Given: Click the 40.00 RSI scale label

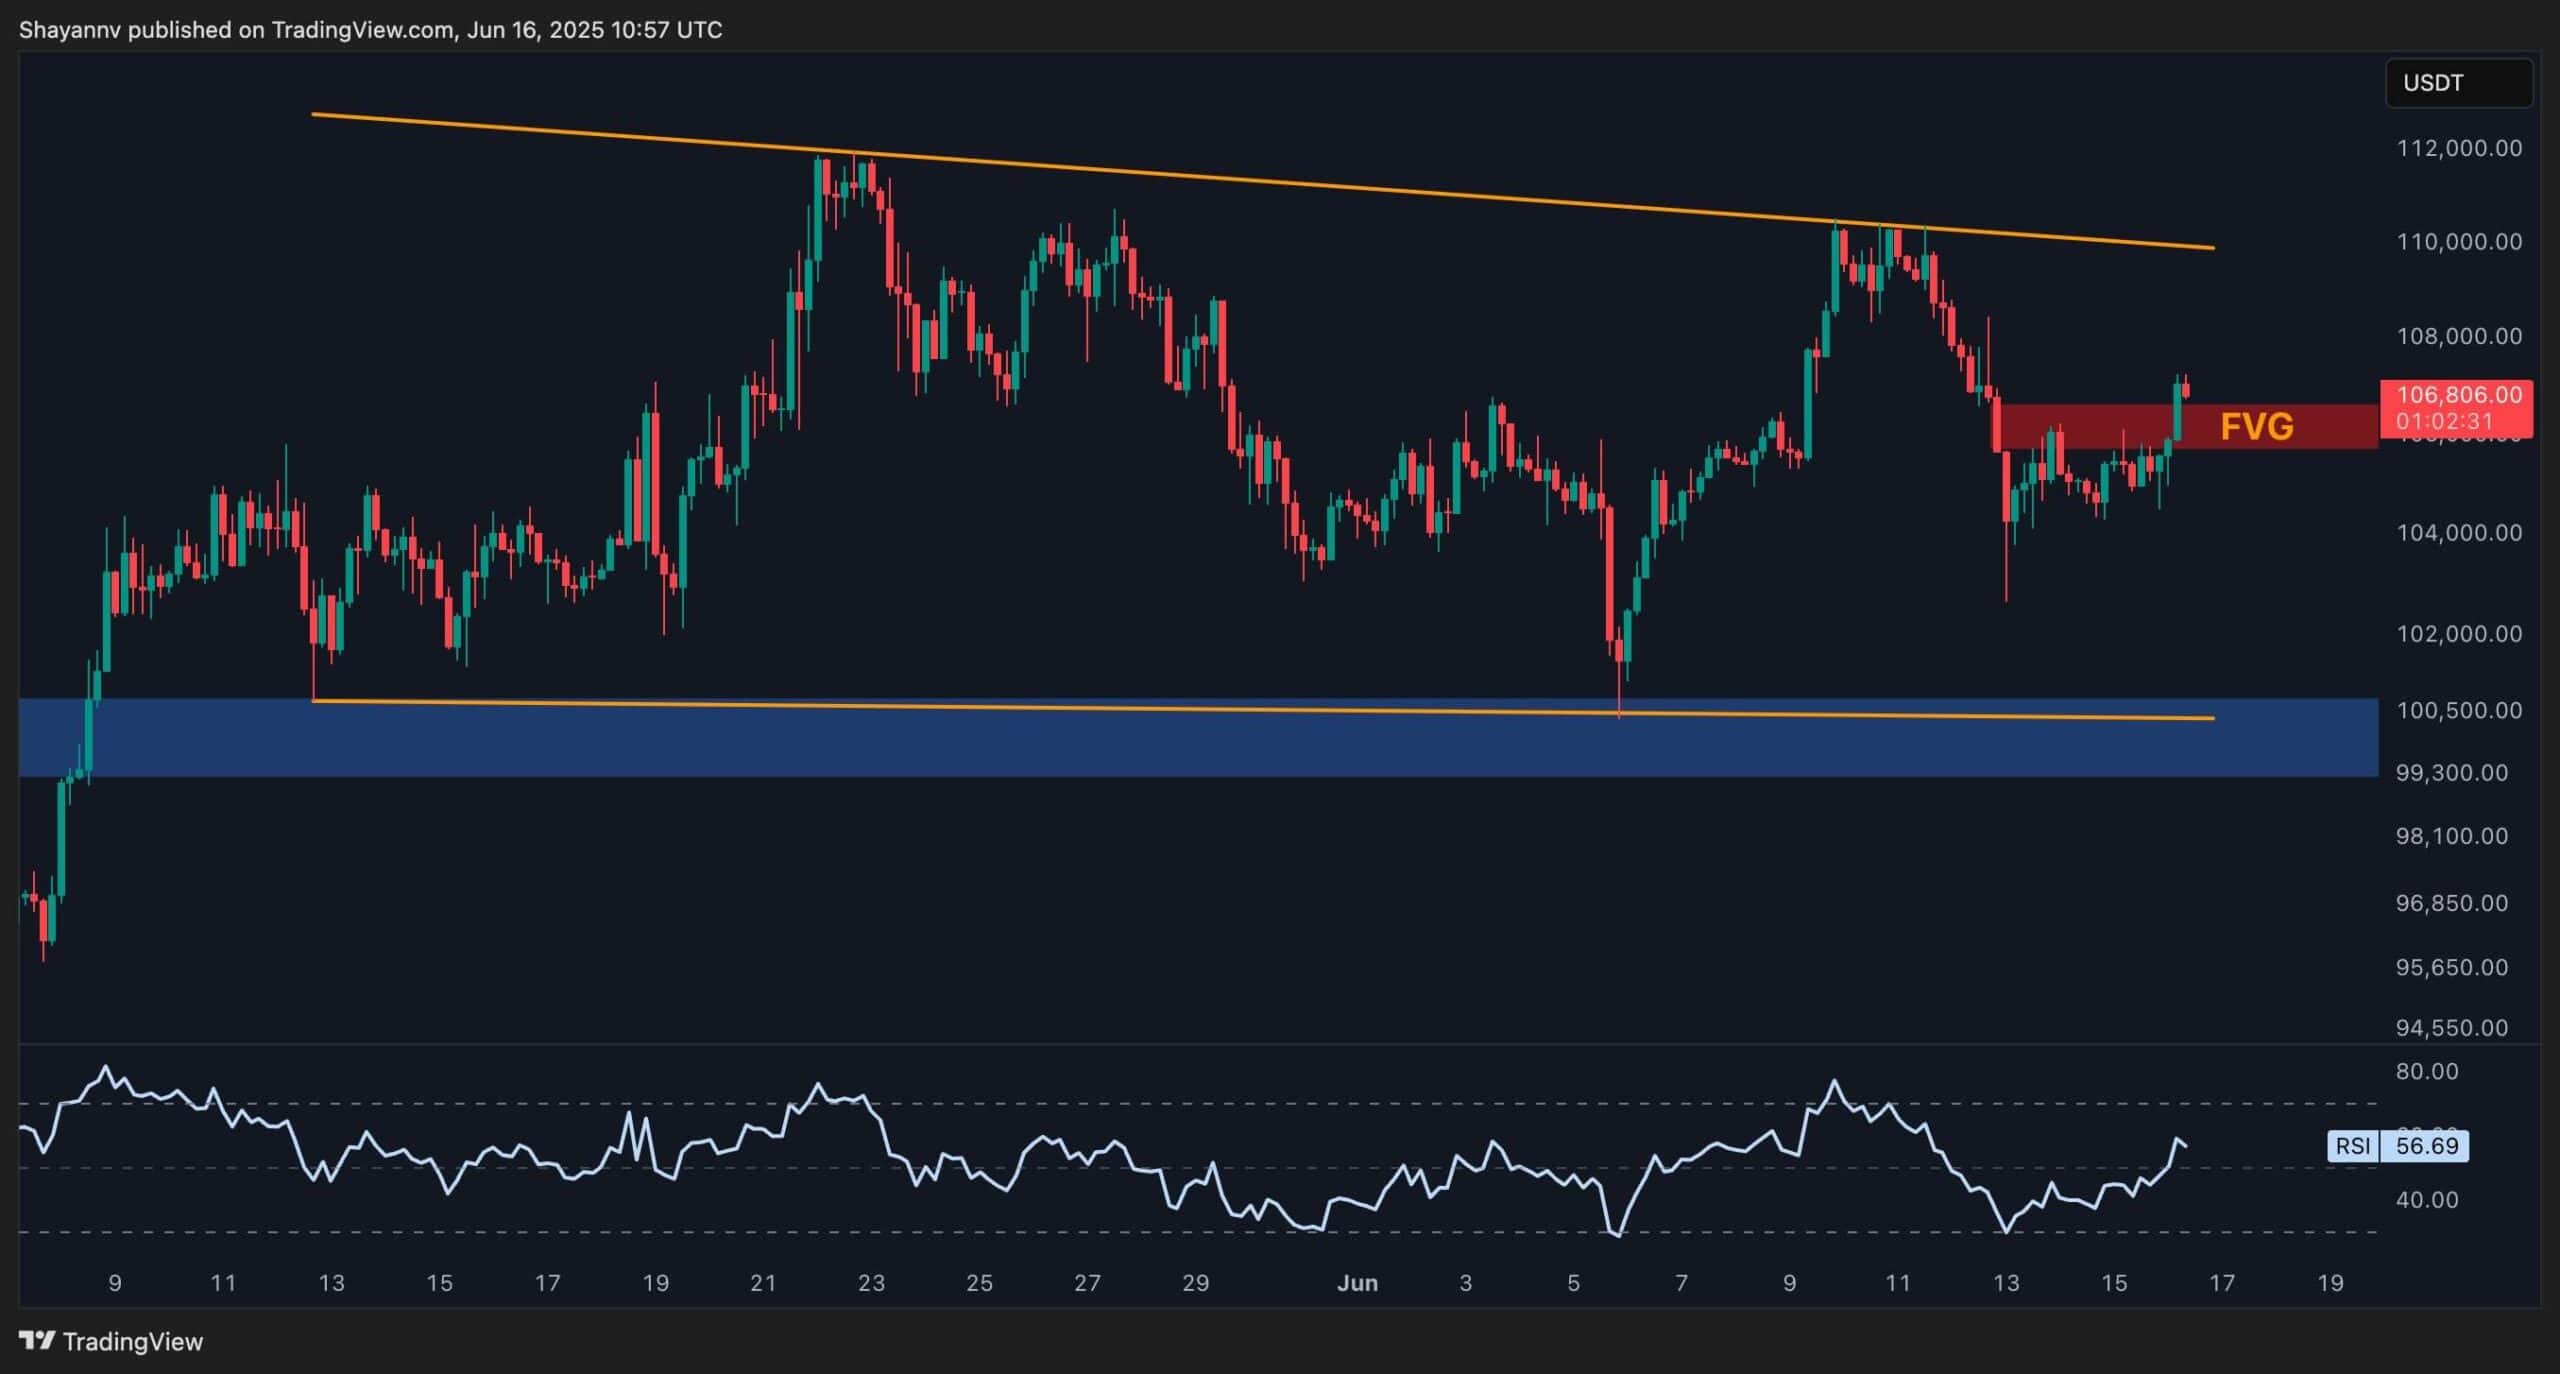Looking at the screenshot, I should [x=2426, y=1199].
